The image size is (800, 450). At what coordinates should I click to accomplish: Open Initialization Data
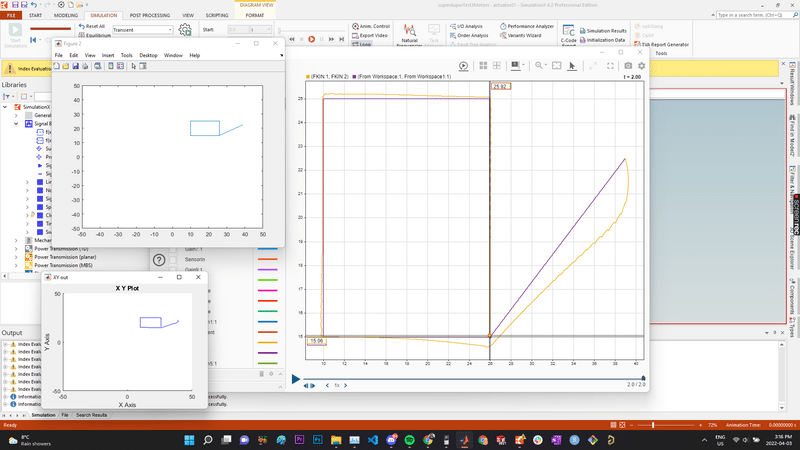coord(602,40)
